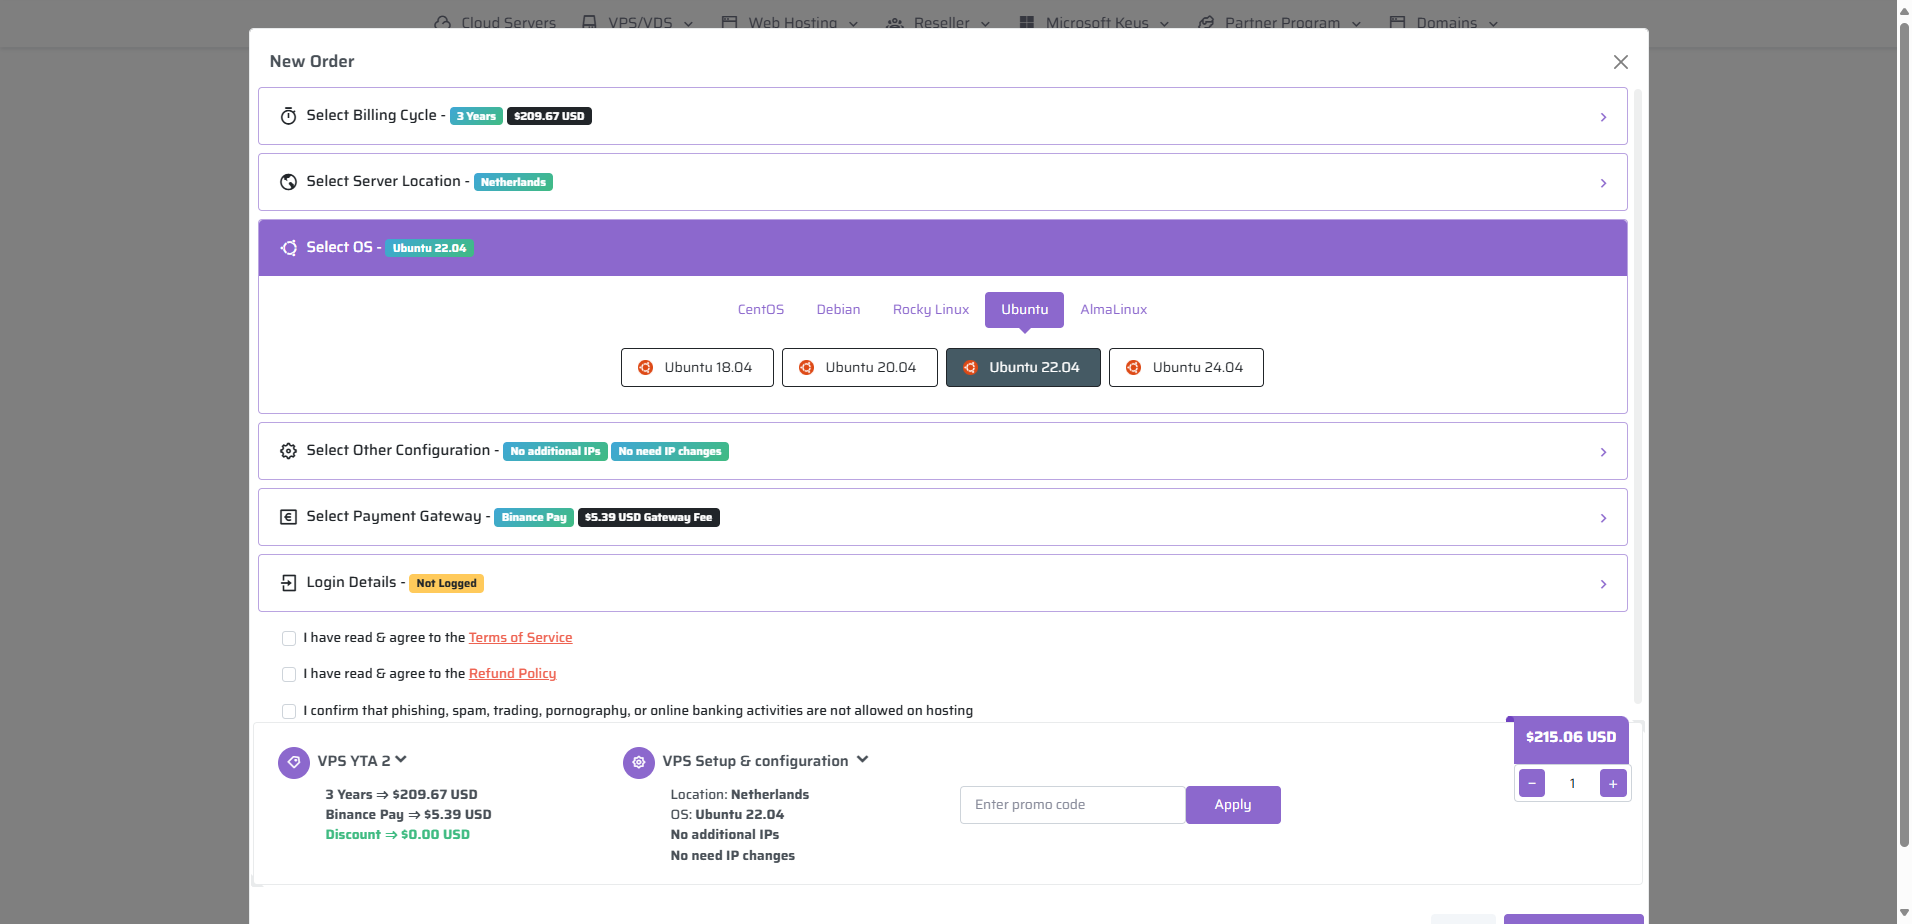The width and height of the screenshot is (1912, 924).
Task: Click the $5.39 USD Gateway Fee badge
Action: tap(649, 517)
